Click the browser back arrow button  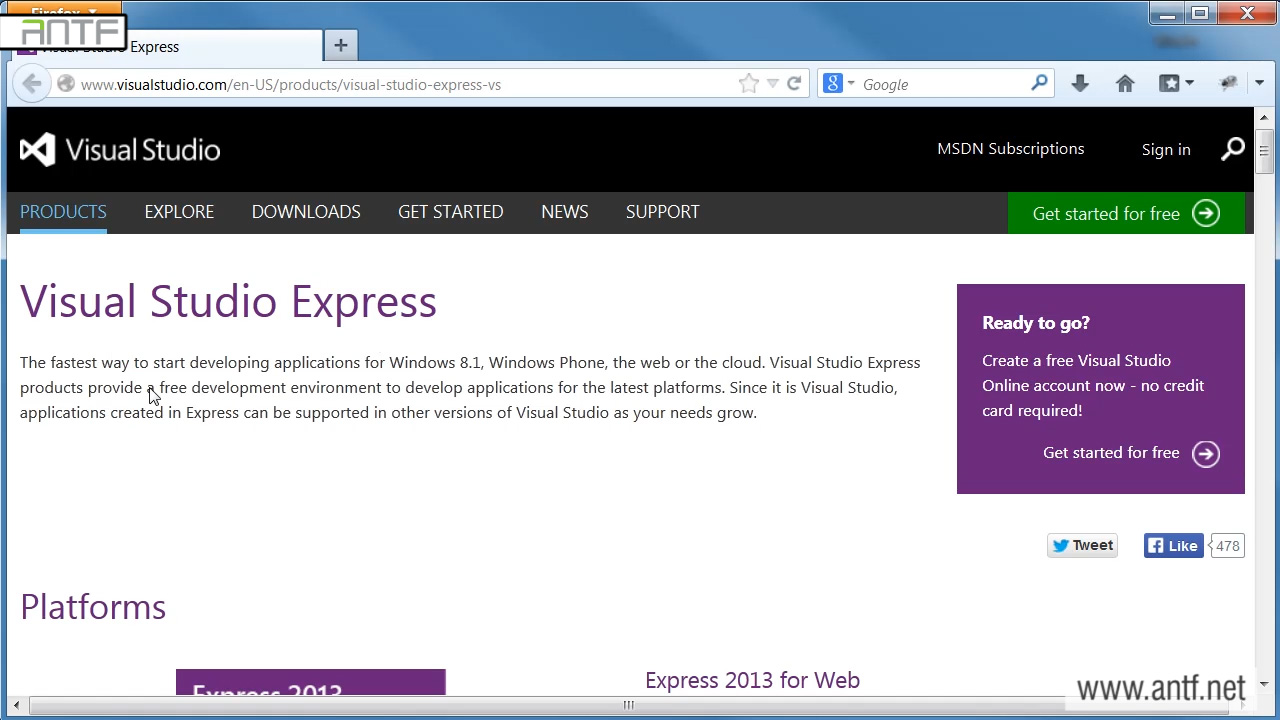pyautogui.click(x=31, y=84)
